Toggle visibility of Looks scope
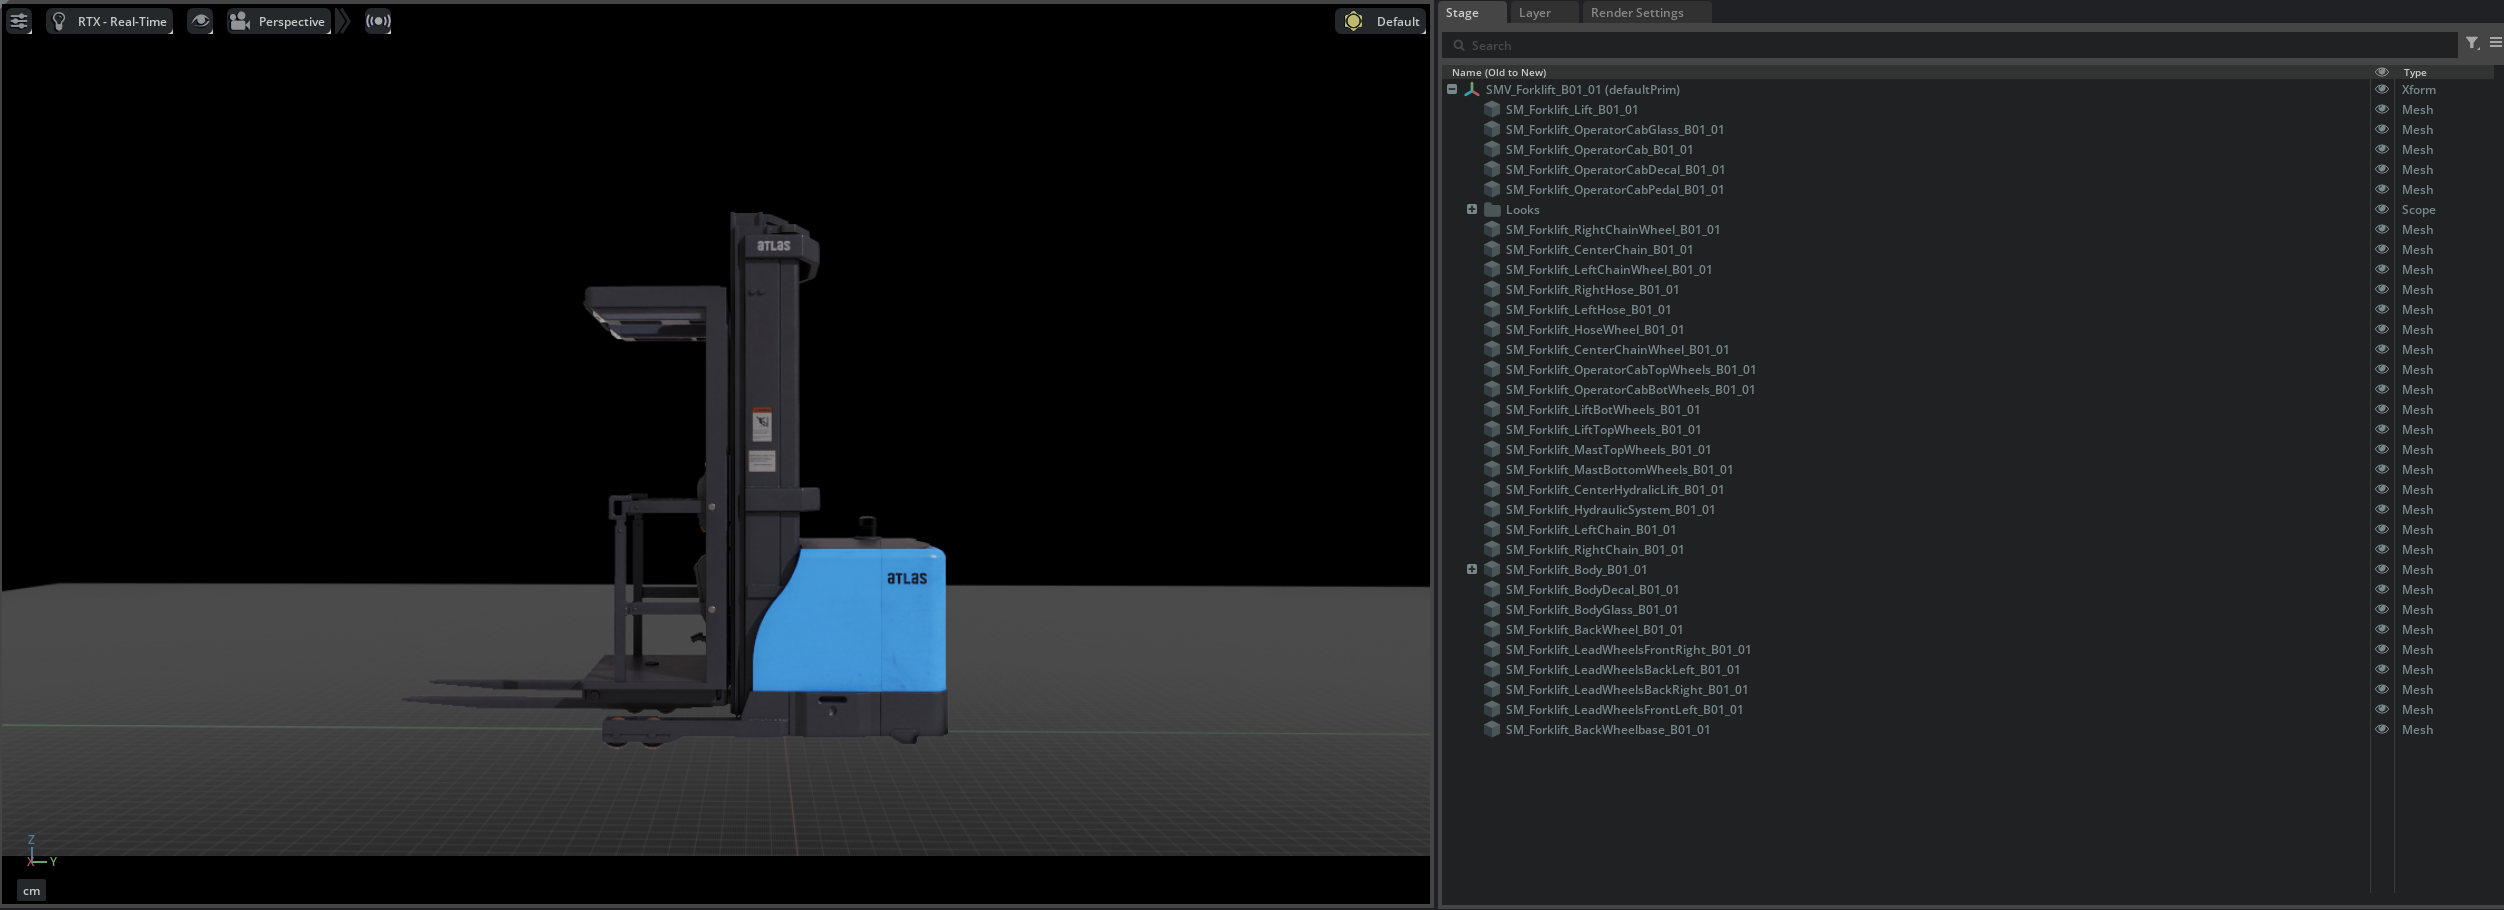Screen dimensions: 2504x910 (2381, 209)
